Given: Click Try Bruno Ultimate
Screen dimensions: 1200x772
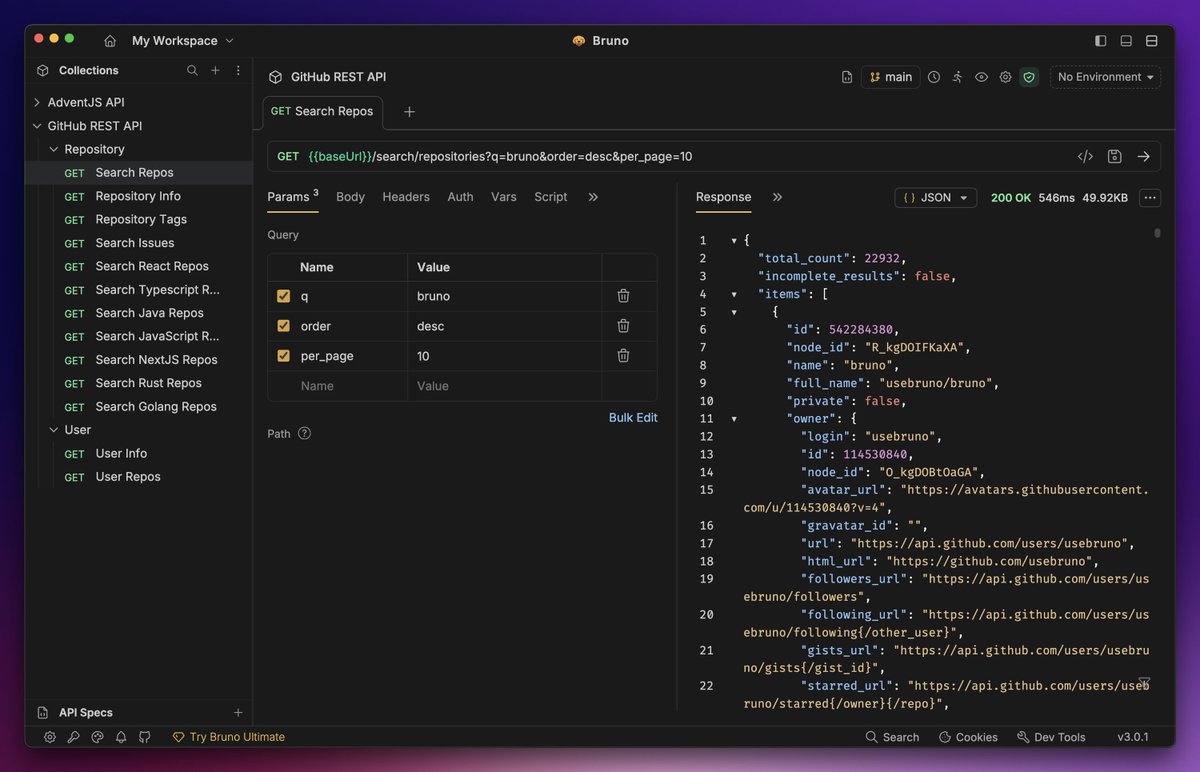Looking at the screenshot, I should click(229, 737).
